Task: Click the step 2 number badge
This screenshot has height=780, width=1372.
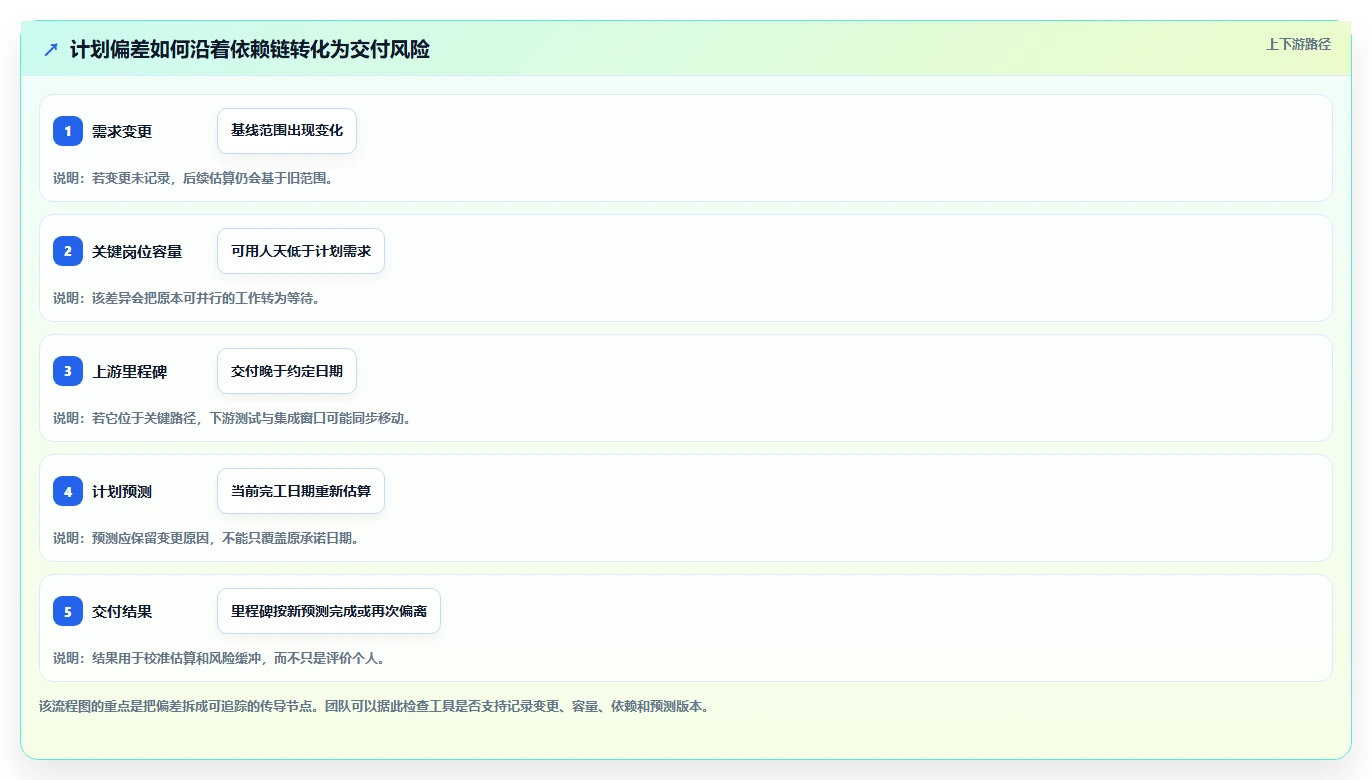Action: pos(68,251)
